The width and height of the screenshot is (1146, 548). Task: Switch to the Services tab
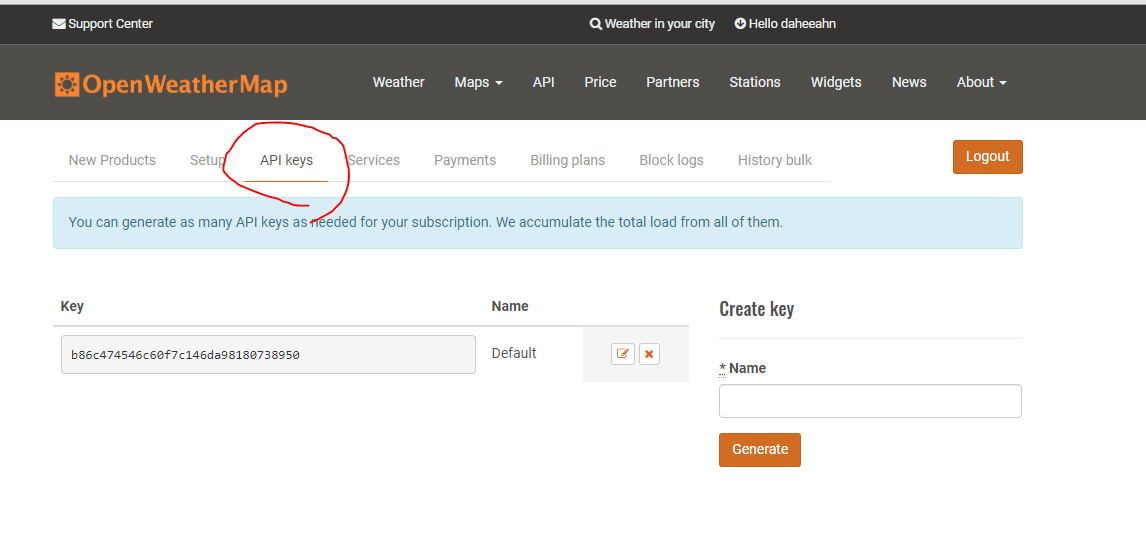(x=373, y=160)
